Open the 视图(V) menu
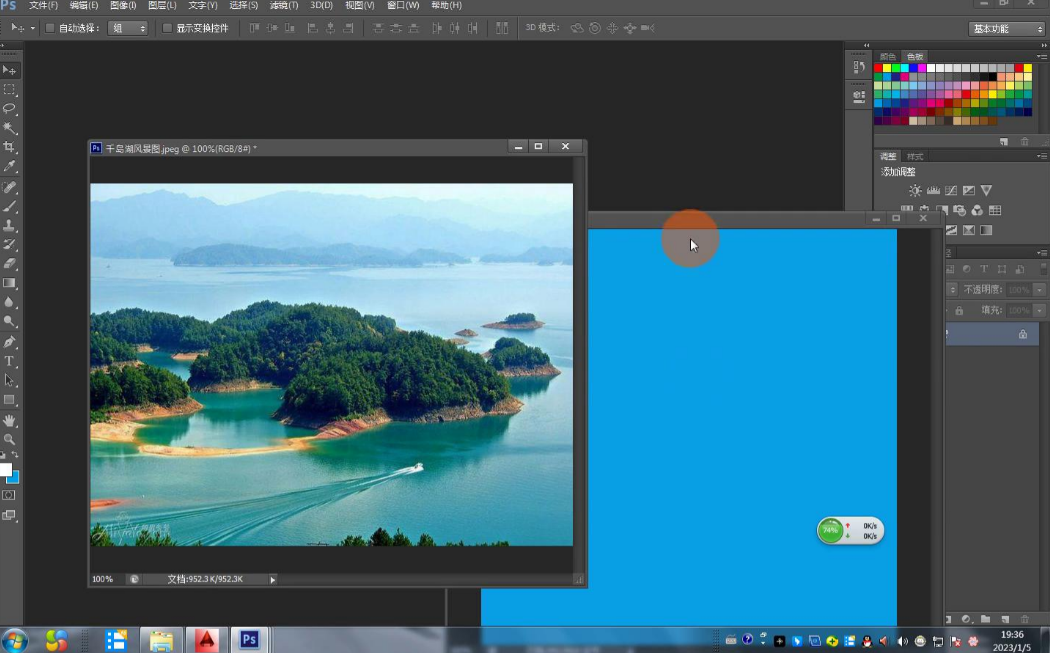1050x653 pixels. point(360,5)
